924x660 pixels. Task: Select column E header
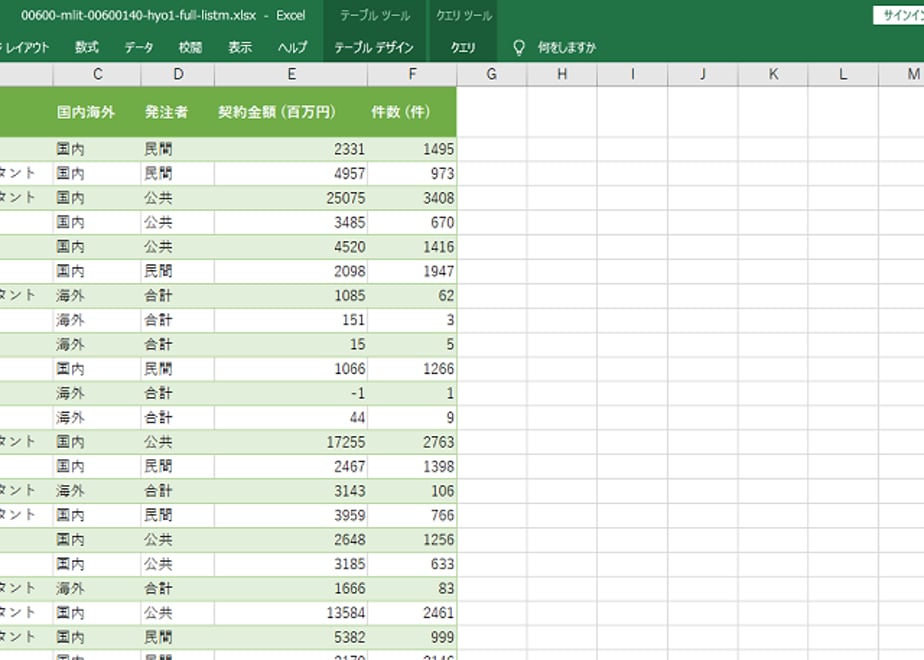click(291, 74)
